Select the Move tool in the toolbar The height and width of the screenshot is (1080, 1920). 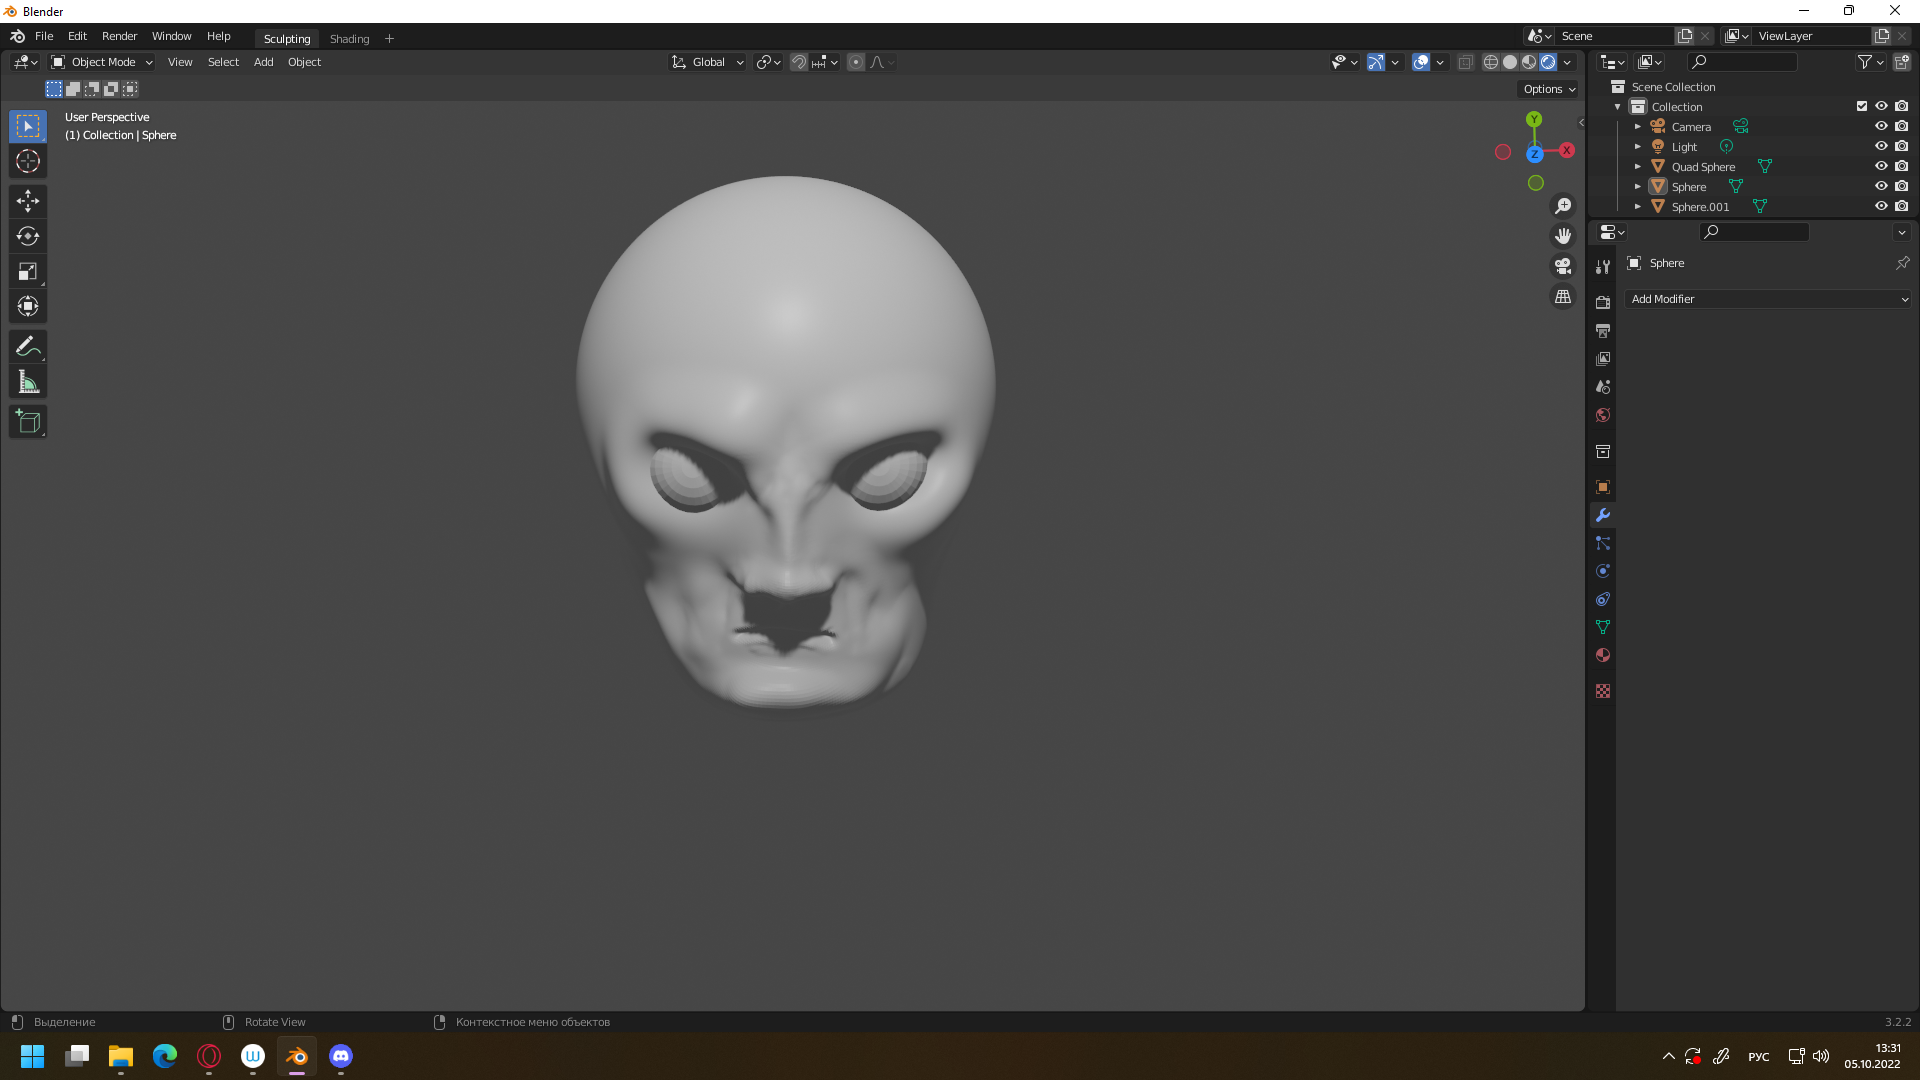pos(28,201)
